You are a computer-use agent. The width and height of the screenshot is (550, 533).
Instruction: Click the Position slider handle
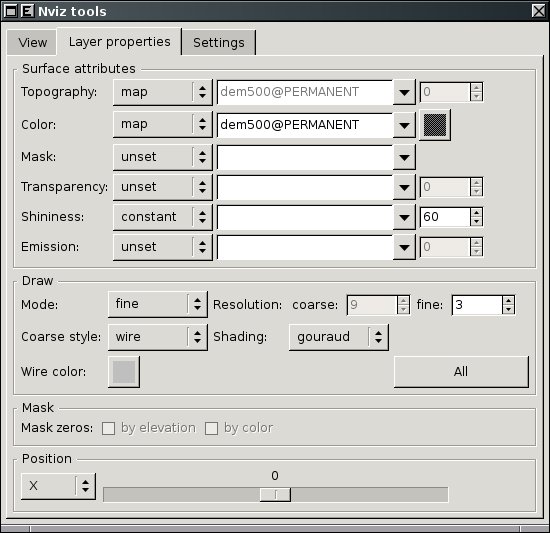[275, 494]
